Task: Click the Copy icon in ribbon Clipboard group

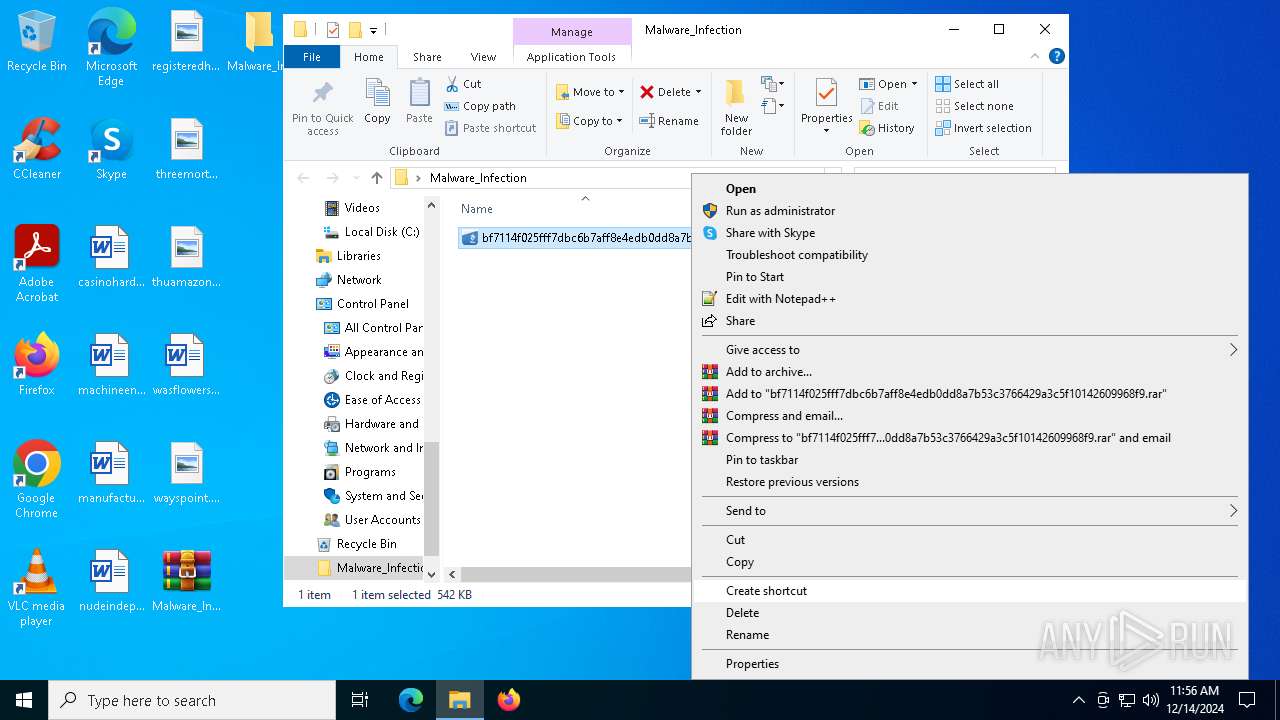Action: point(377,94)
